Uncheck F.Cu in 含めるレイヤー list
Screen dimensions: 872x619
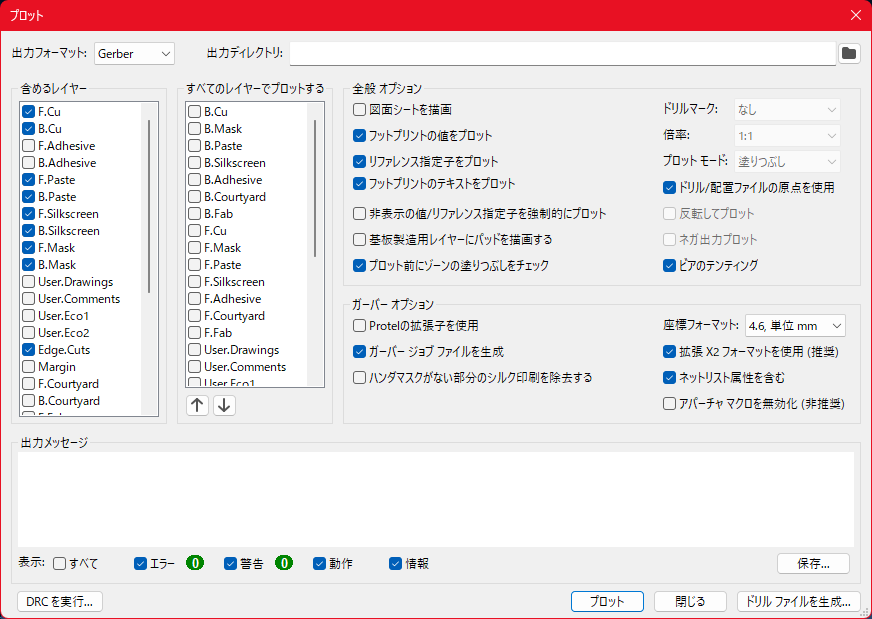click(x=28, y=112)
